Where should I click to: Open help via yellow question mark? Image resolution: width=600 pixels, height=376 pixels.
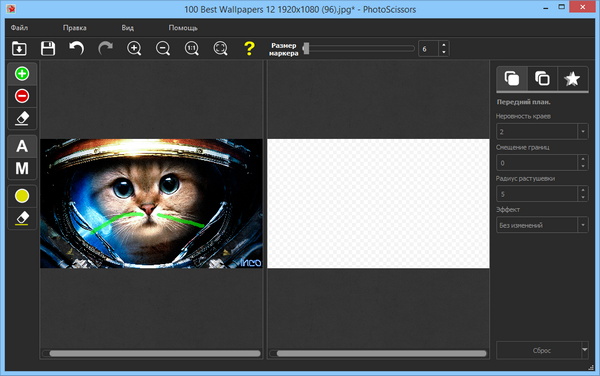[x=249, y=49]
